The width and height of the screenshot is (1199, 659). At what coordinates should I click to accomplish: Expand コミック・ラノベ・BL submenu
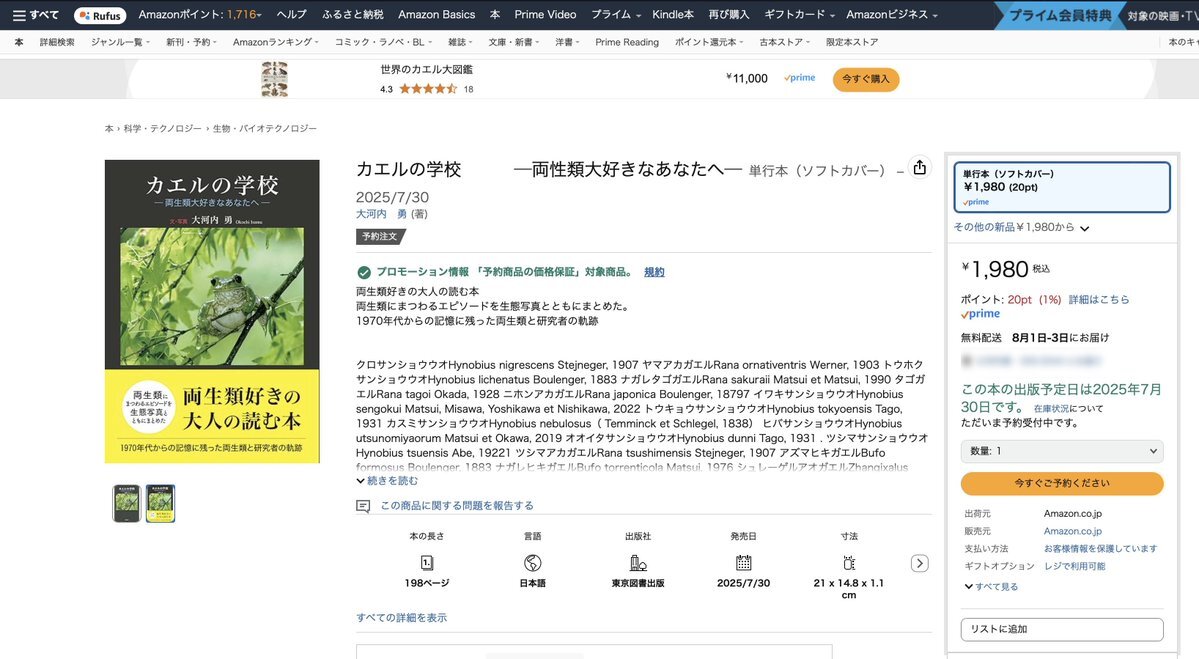click(383, 42)
